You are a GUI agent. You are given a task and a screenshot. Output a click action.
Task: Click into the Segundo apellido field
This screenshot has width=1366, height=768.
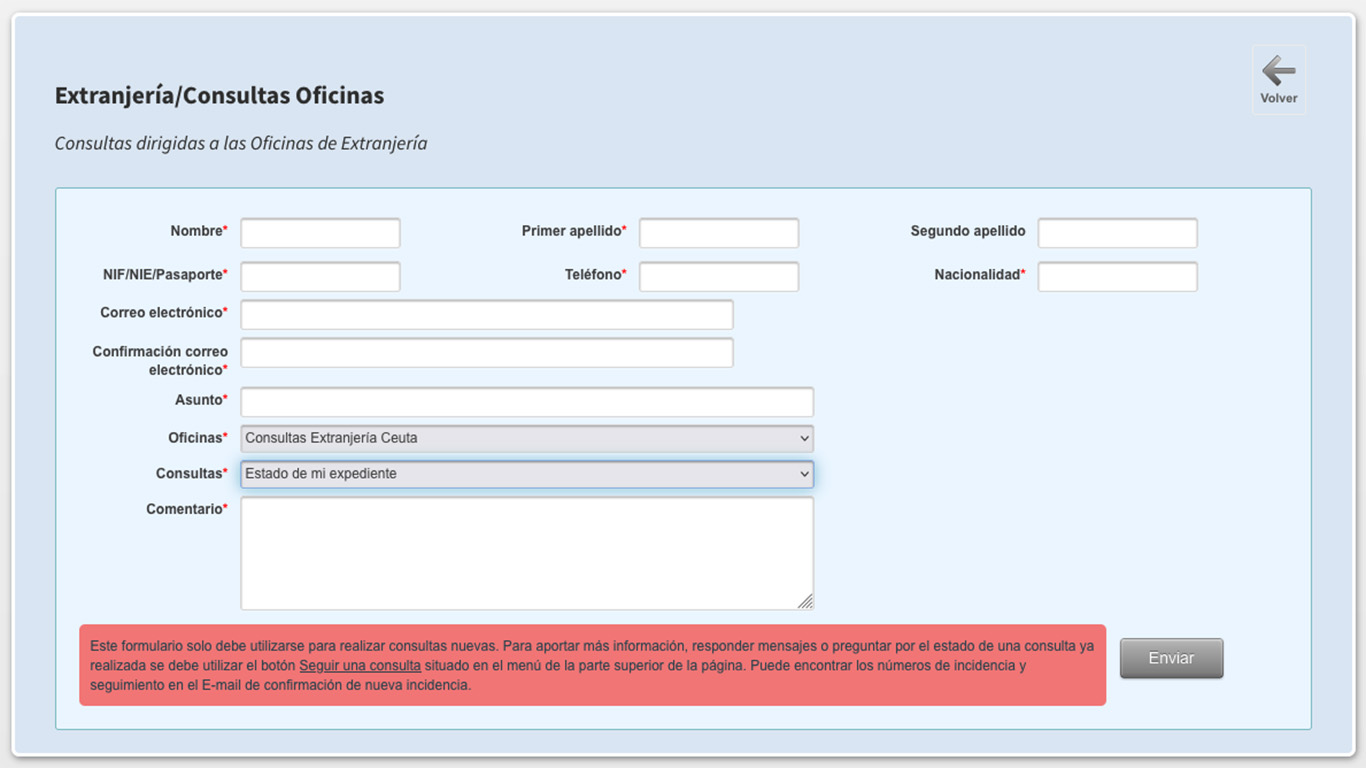1117,233
